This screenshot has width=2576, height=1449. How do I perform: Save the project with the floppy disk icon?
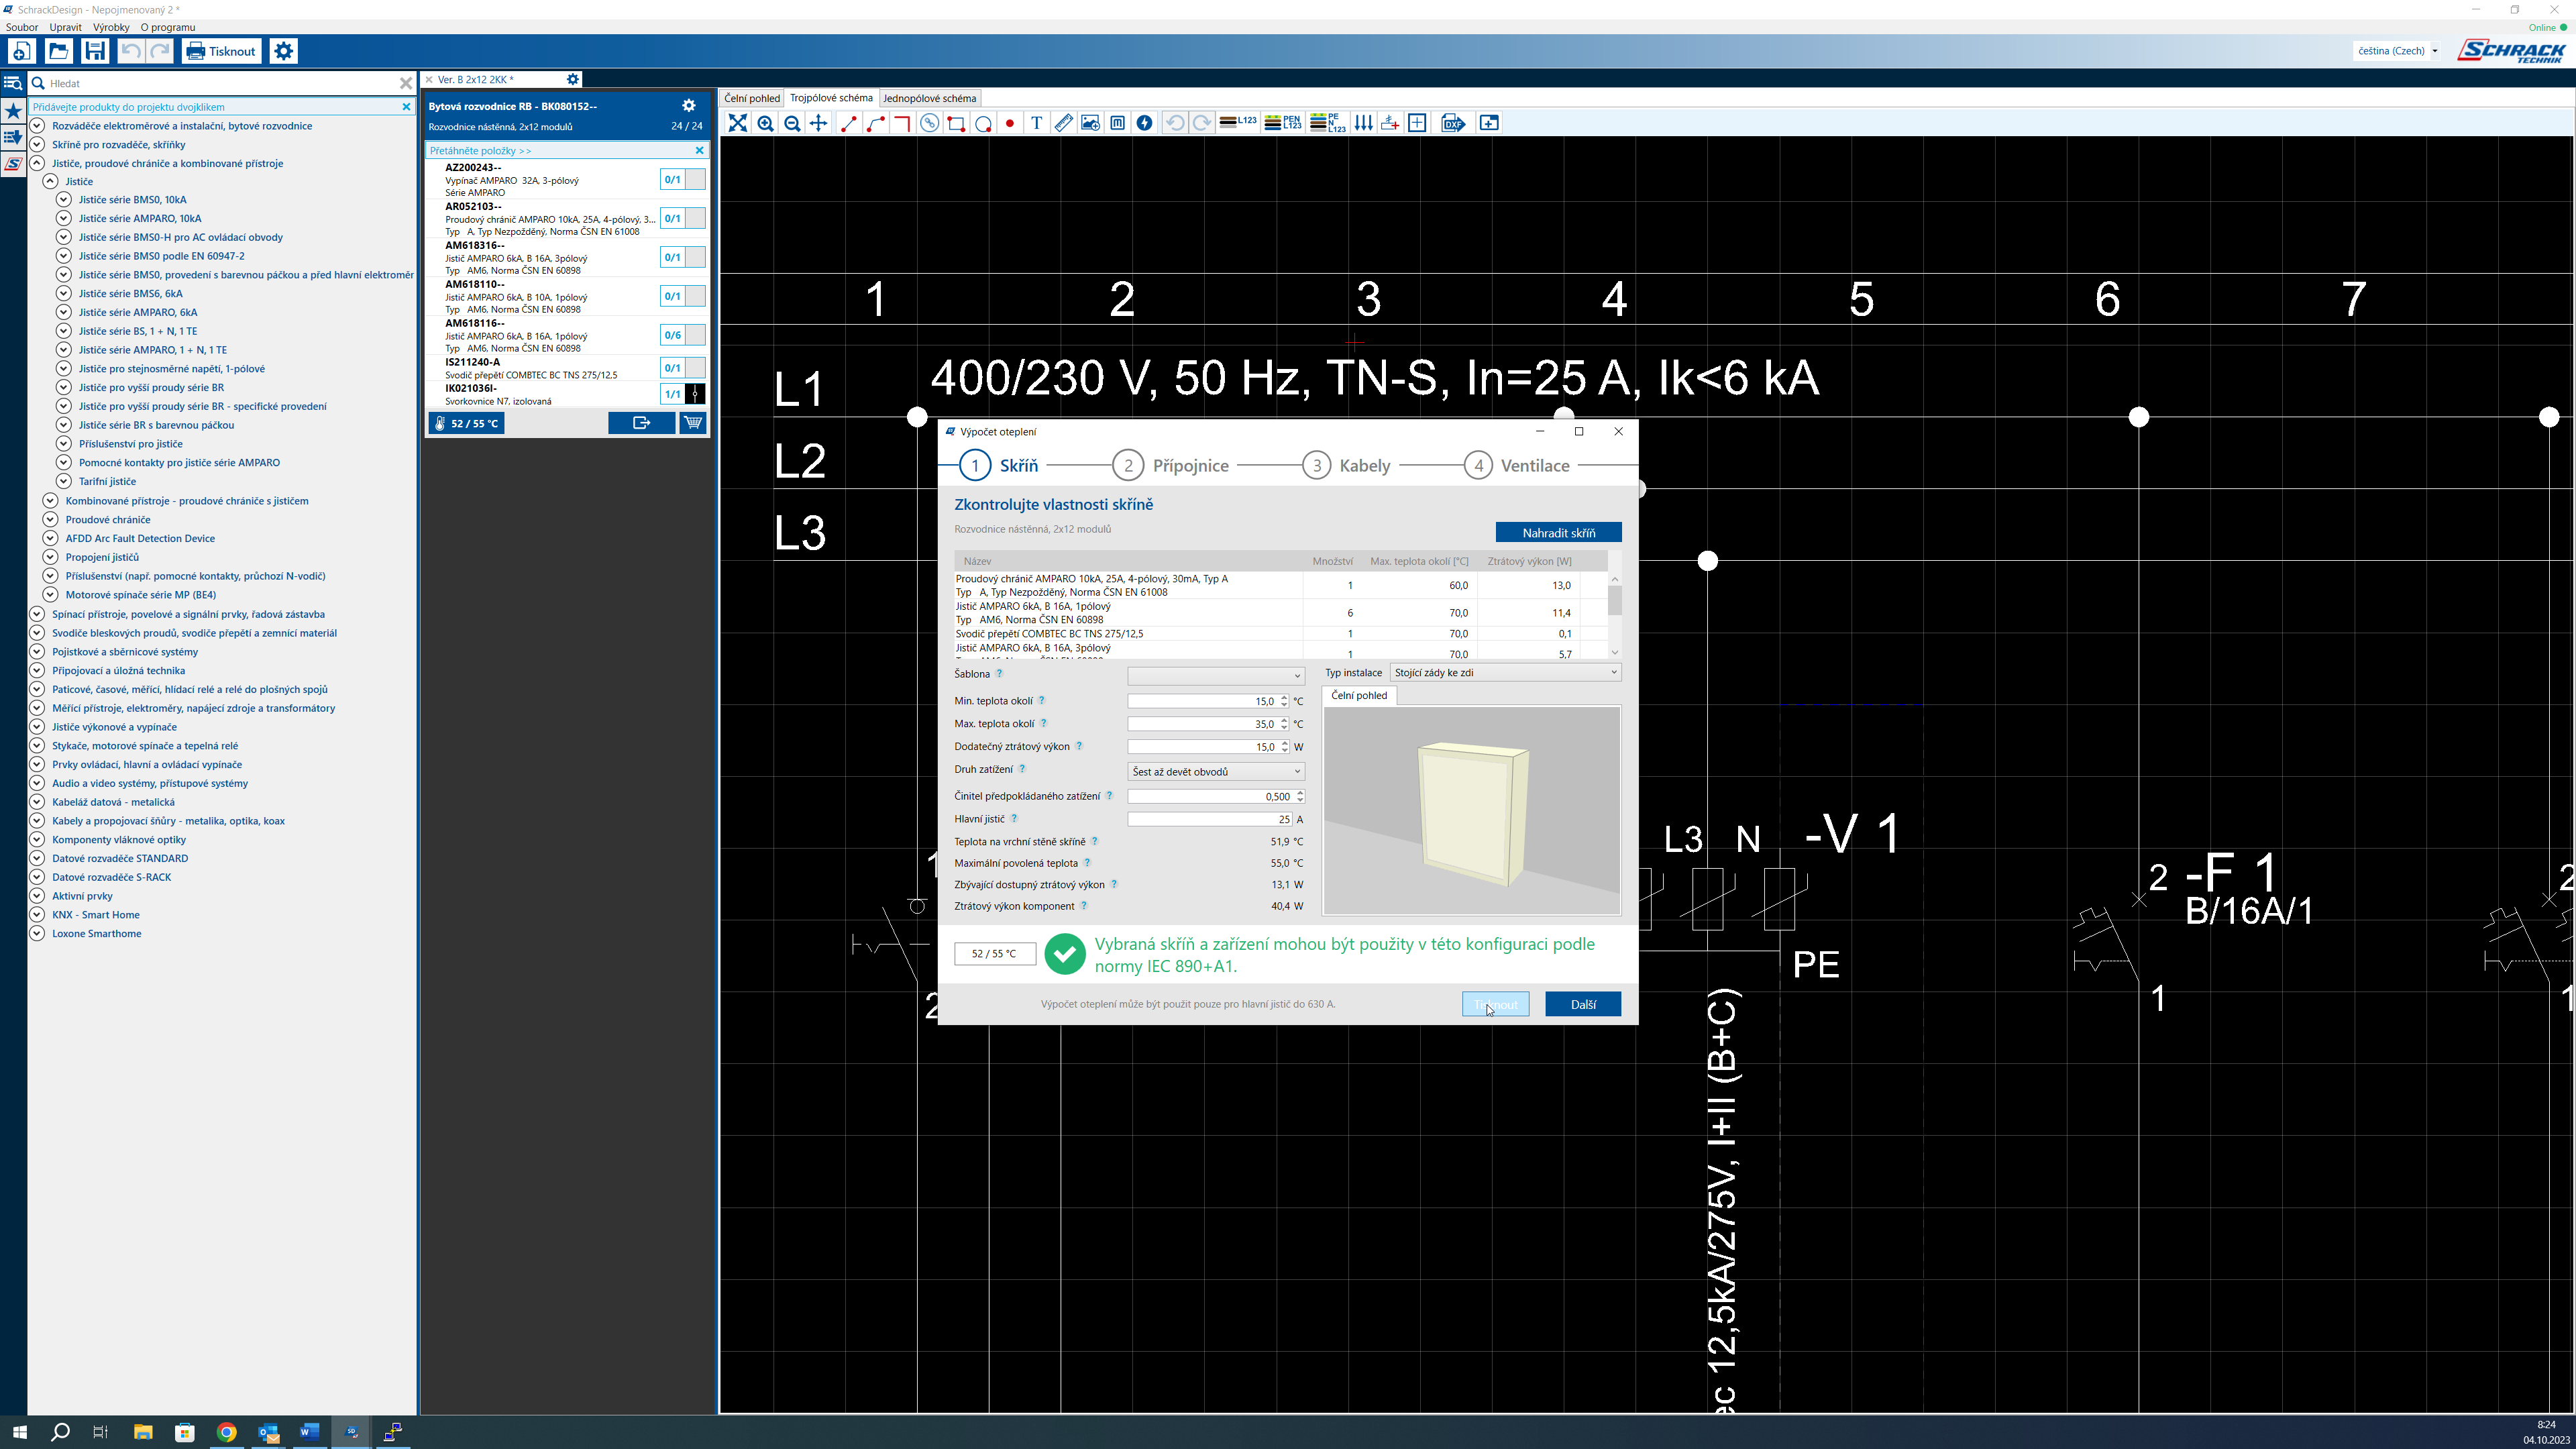click(x=95, y=51)
